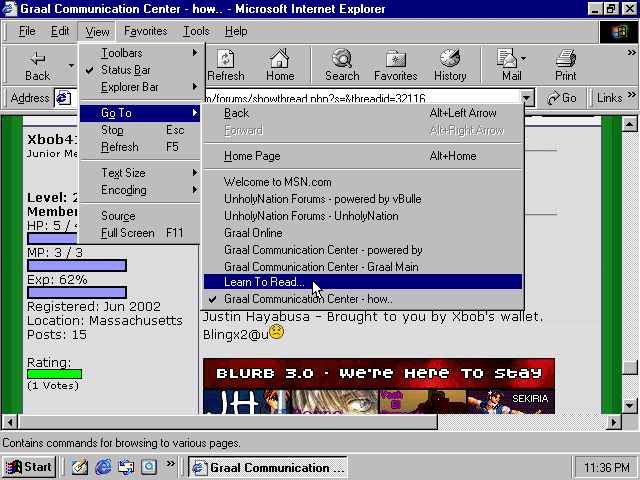Toggle the Status Bar checked option
This screenshot has width=640, height=480.
(141, 70)
